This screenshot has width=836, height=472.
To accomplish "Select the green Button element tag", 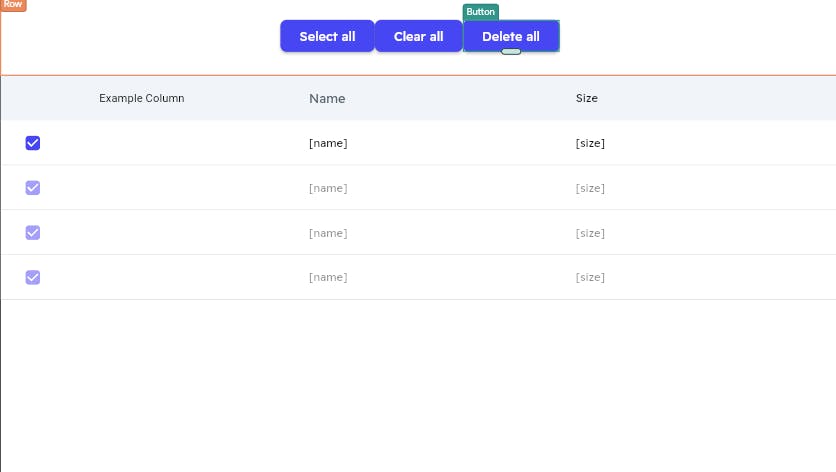I will pos(480,12).
